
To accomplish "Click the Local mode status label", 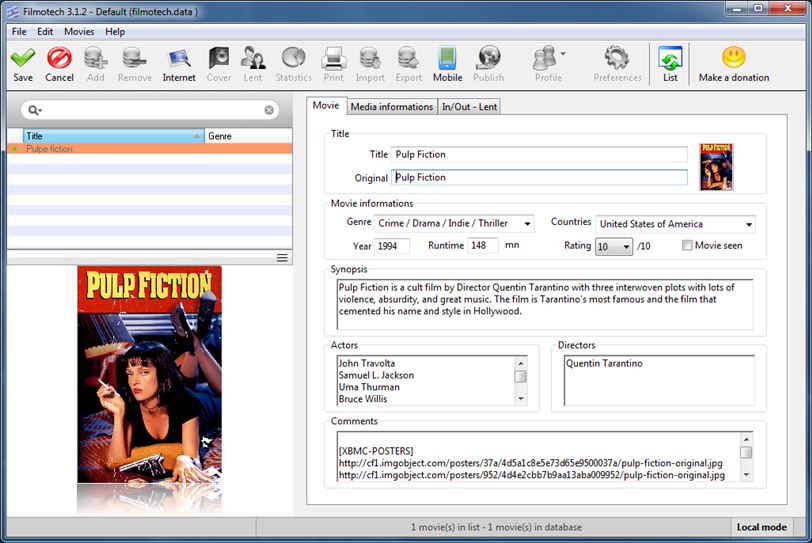I will point(761,527).
